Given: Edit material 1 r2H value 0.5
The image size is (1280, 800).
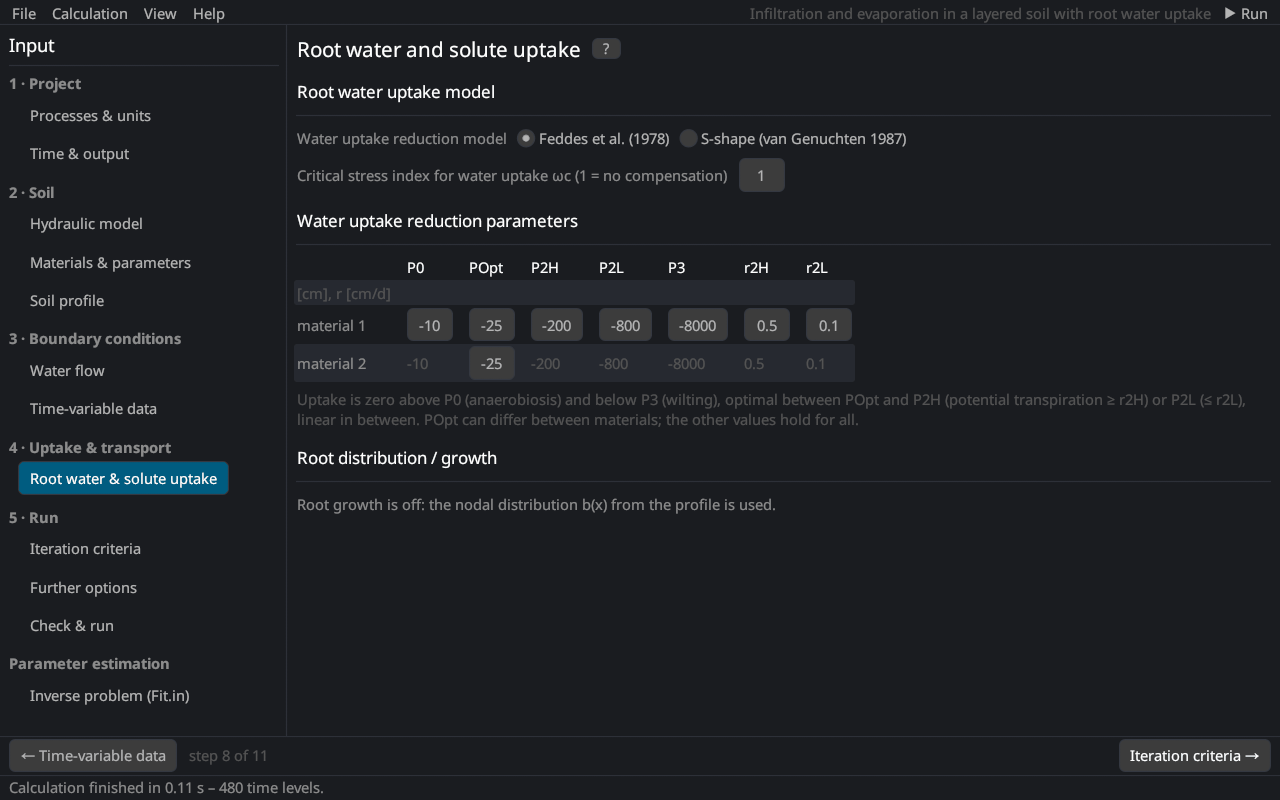Looking at the screenshot, I should pos(767,326).
